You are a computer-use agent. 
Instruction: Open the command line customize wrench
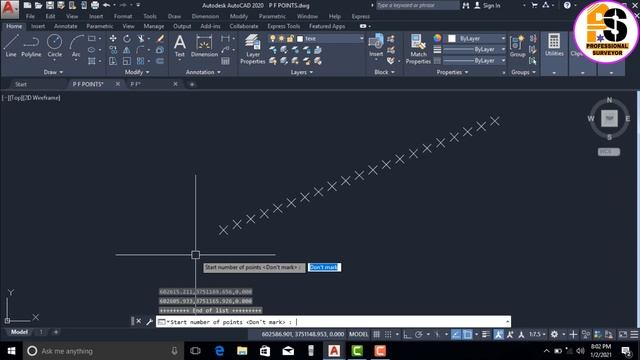point(149,322)
